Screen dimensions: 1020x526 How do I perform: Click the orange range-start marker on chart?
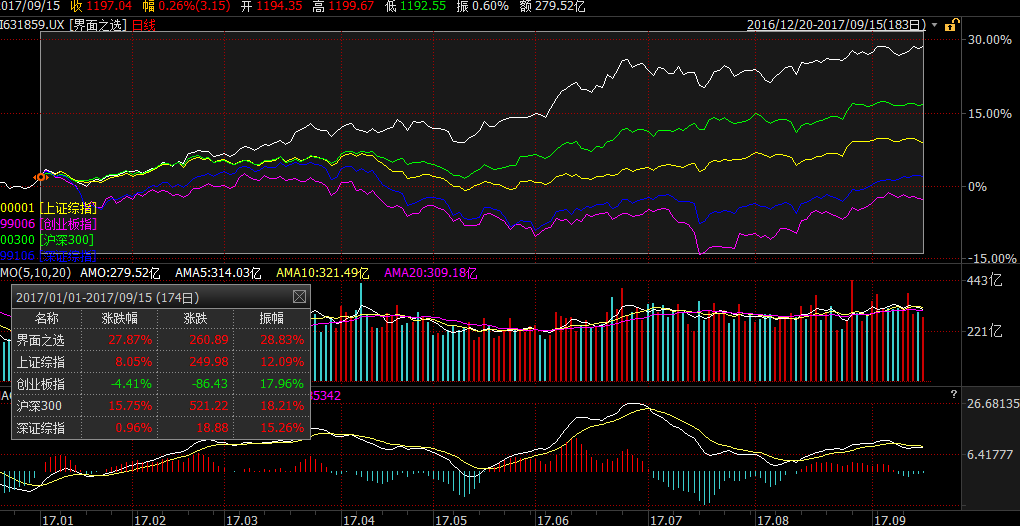pyautogui.click(x=41, y=177)
